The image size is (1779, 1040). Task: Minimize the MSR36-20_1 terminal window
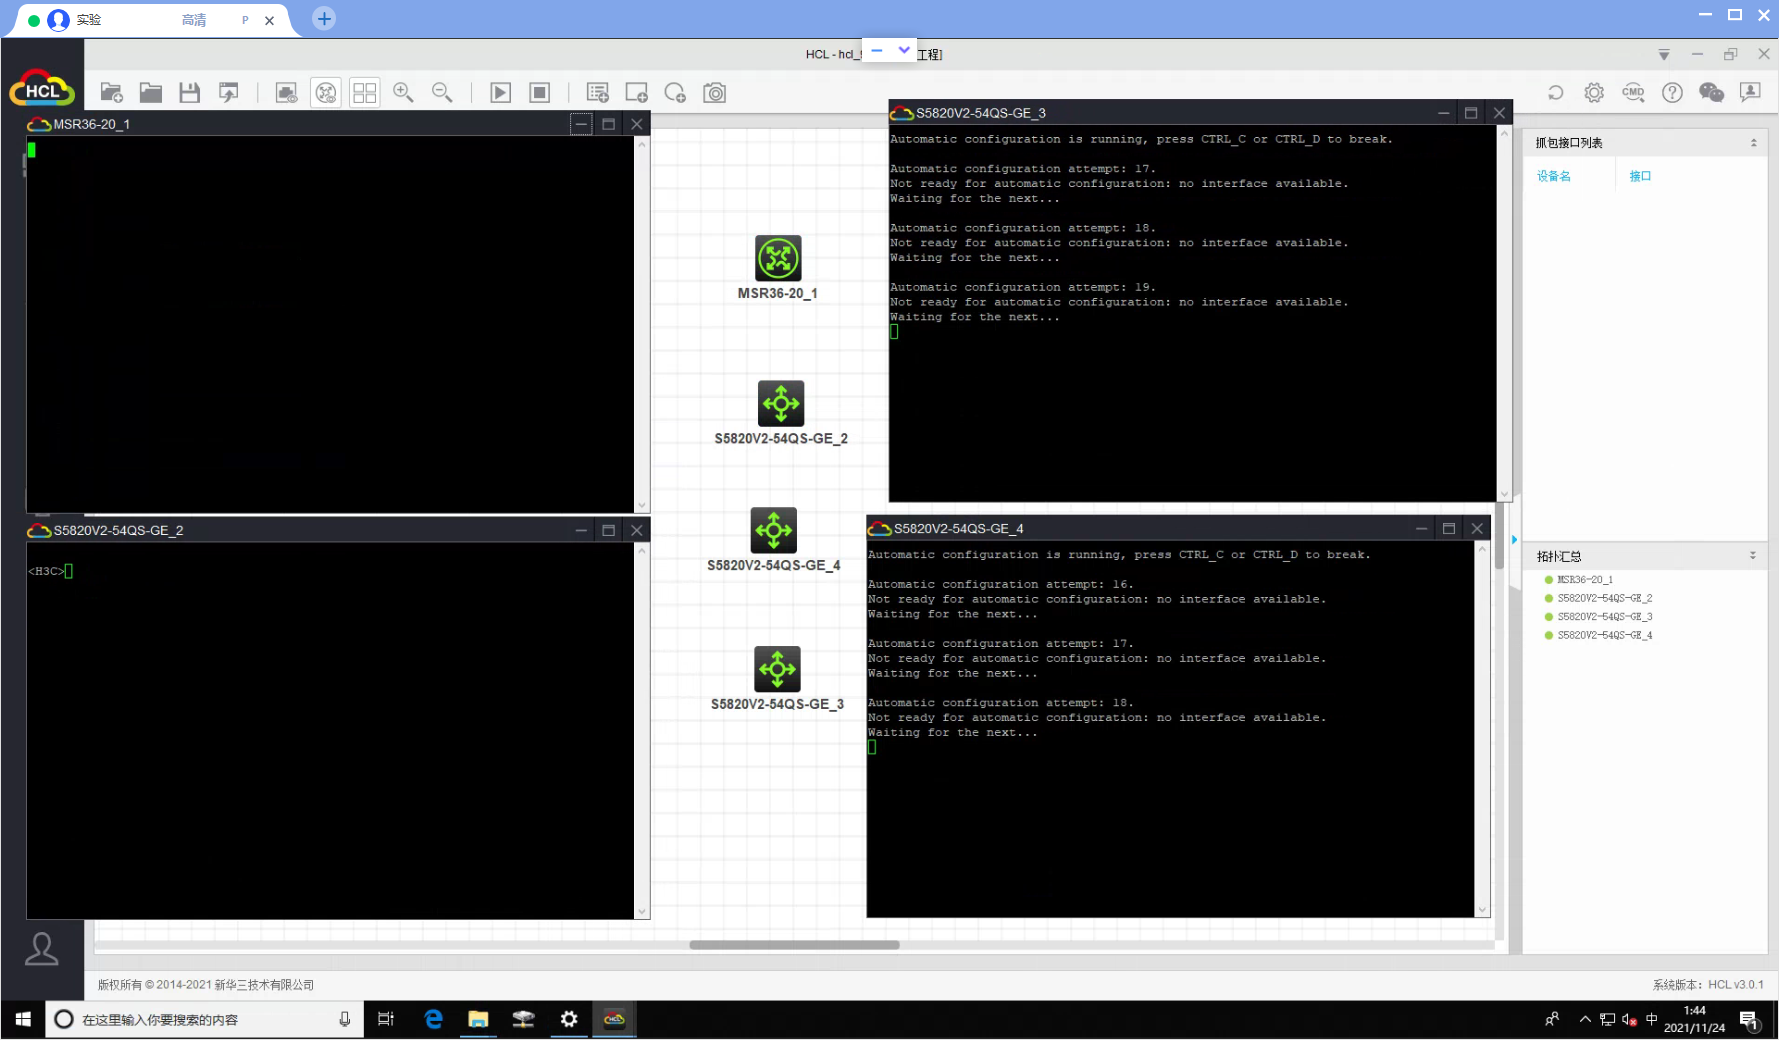tap(581, 124)
